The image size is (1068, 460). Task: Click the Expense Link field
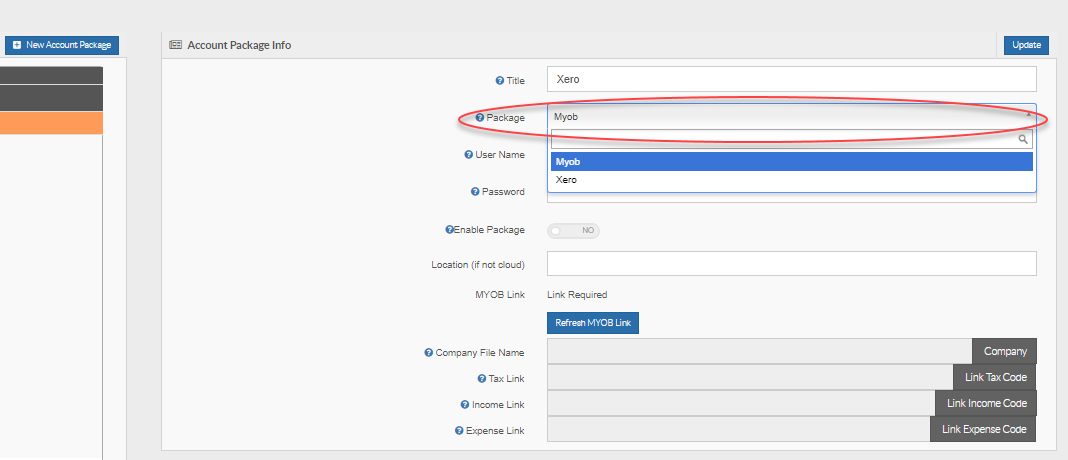(738, 429)
